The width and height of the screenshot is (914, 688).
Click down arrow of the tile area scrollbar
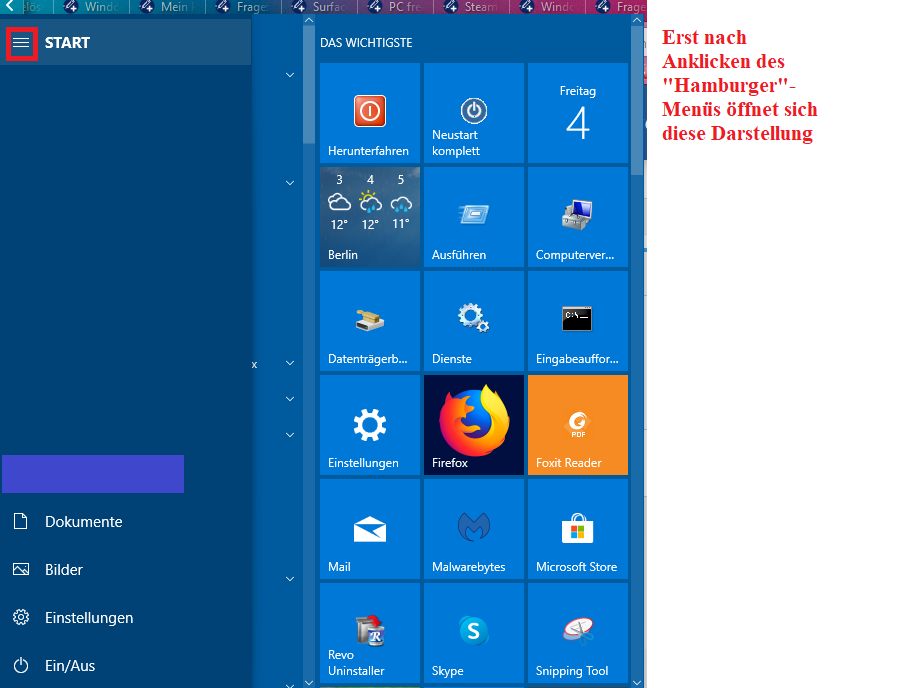coord(637,683)
